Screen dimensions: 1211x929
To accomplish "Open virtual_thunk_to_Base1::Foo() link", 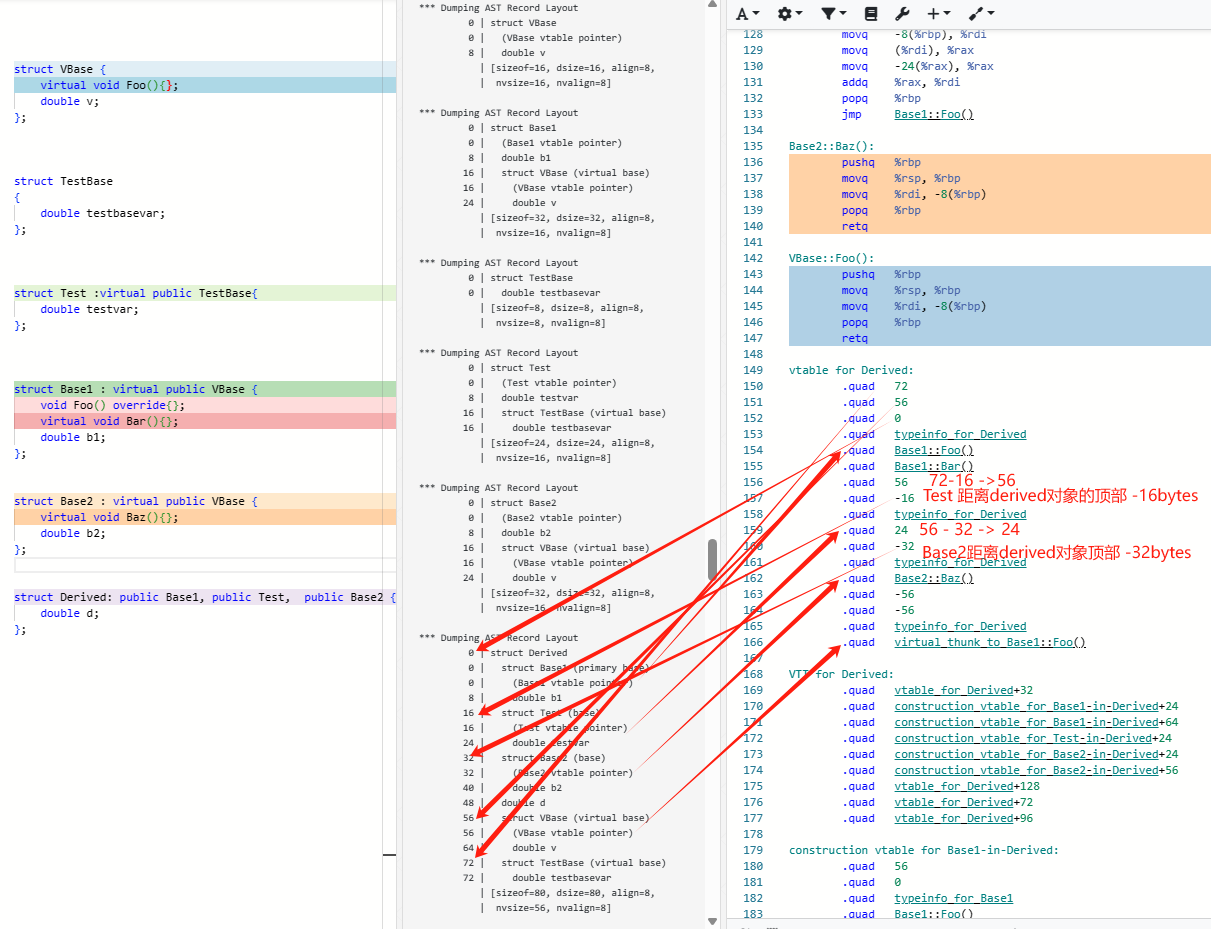I will point(990,642).
